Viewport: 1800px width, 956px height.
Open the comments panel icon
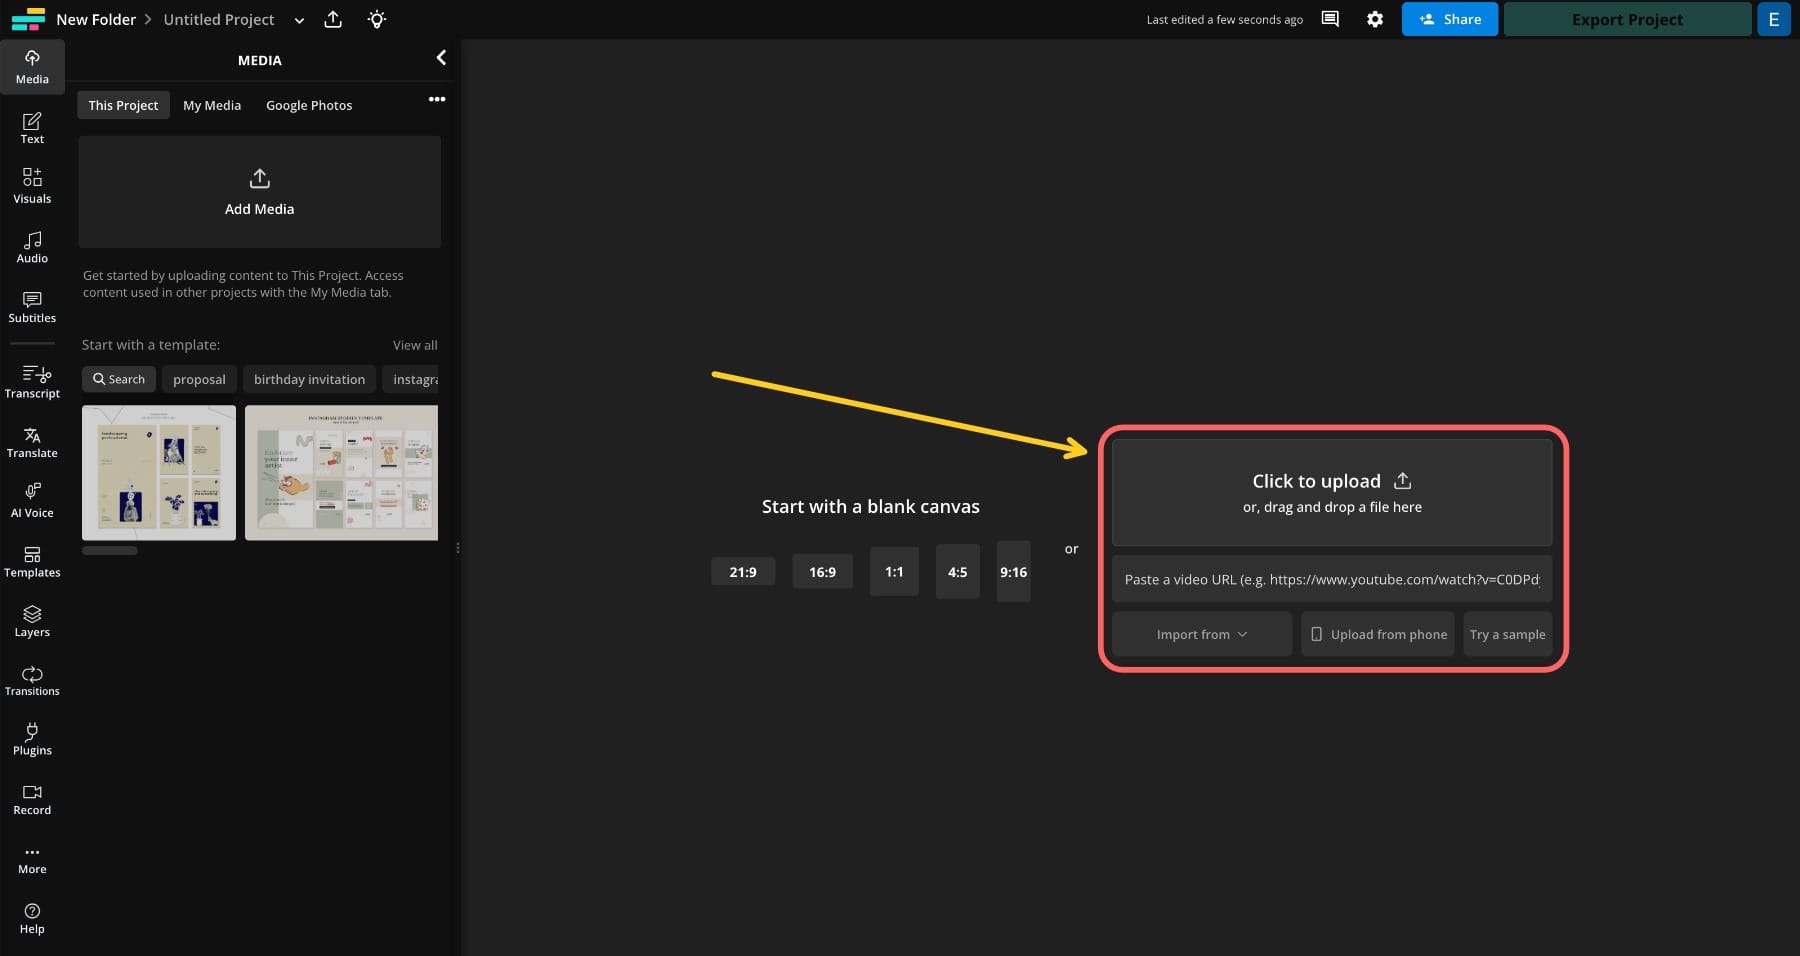[x=1329, y=19]
